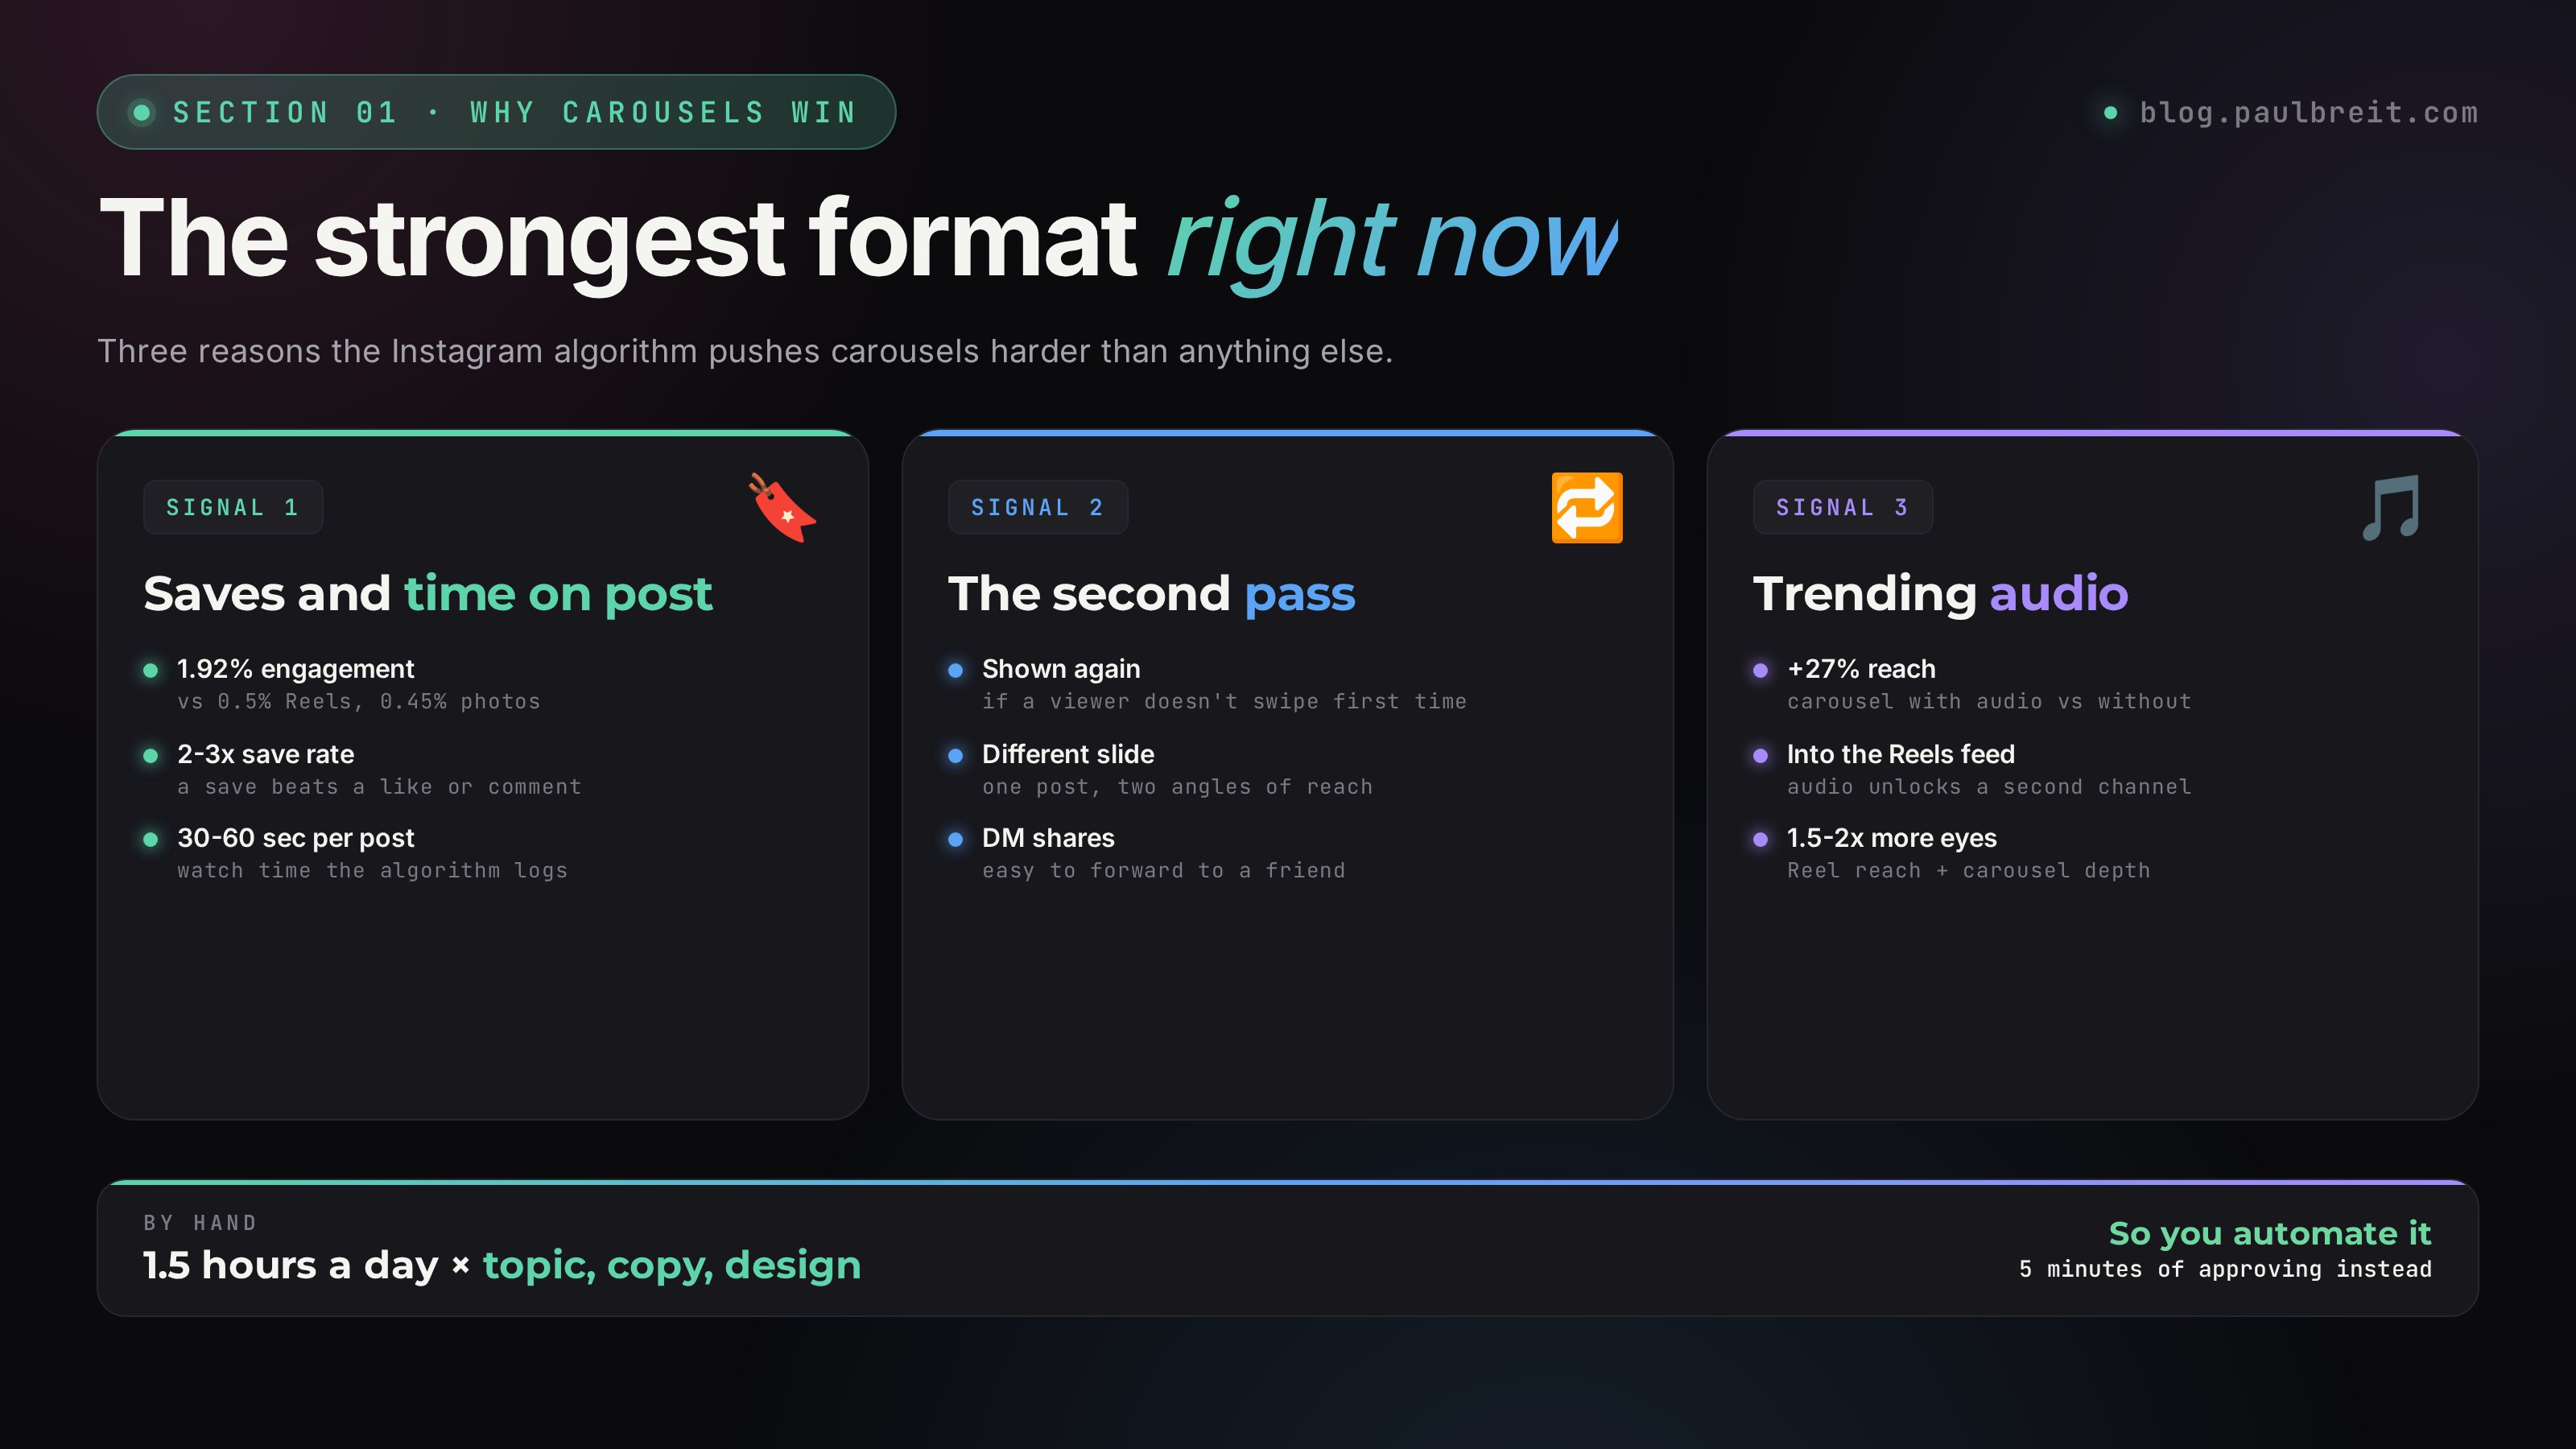This screenshot has height=1449, width=2576.
Task: Click the 30-60 sec per post bullet
Action: pos(295,838)
